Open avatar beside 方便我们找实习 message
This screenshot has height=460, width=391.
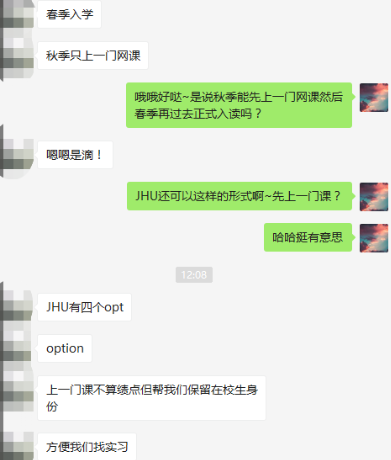pyautogui.click(x=17, y=446)
